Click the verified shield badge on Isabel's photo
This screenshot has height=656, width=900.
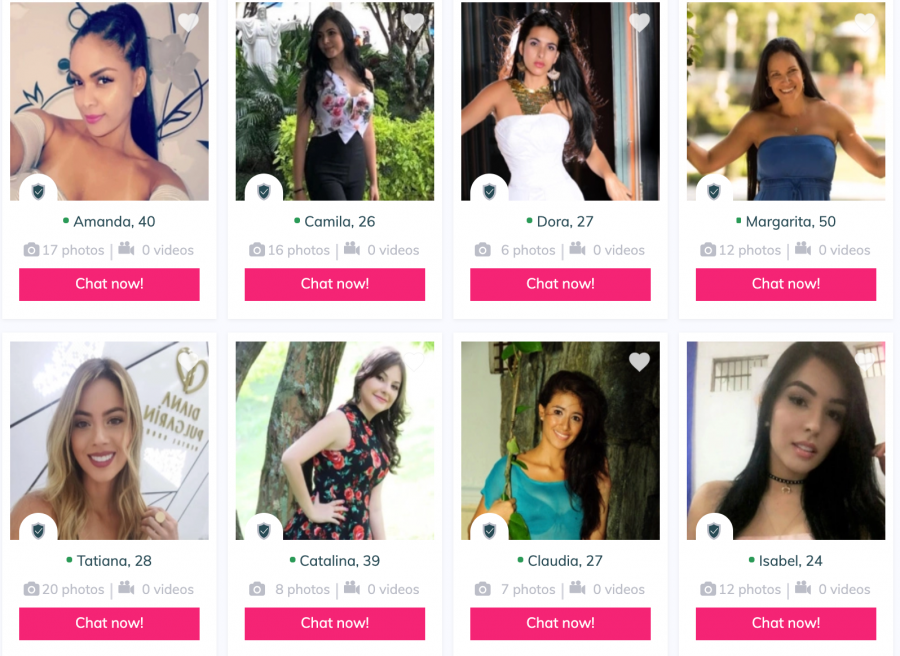714,530
